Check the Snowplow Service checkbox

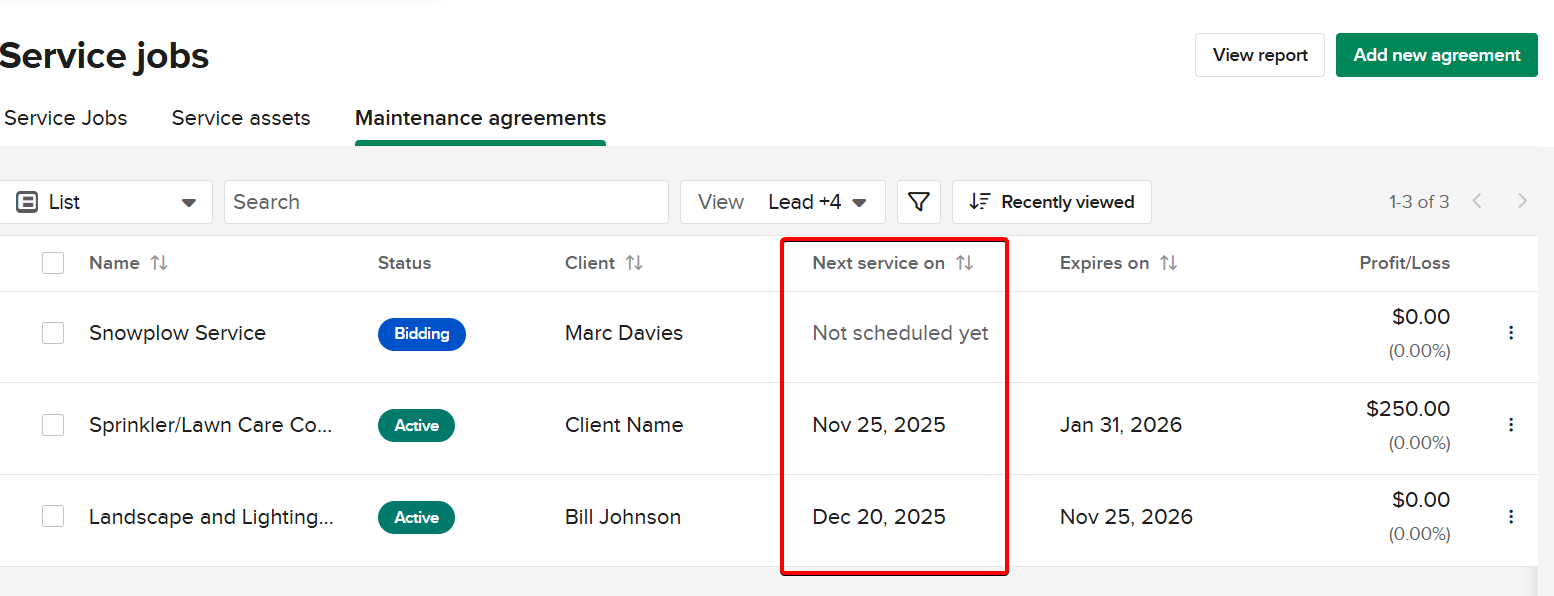[53, 333]
